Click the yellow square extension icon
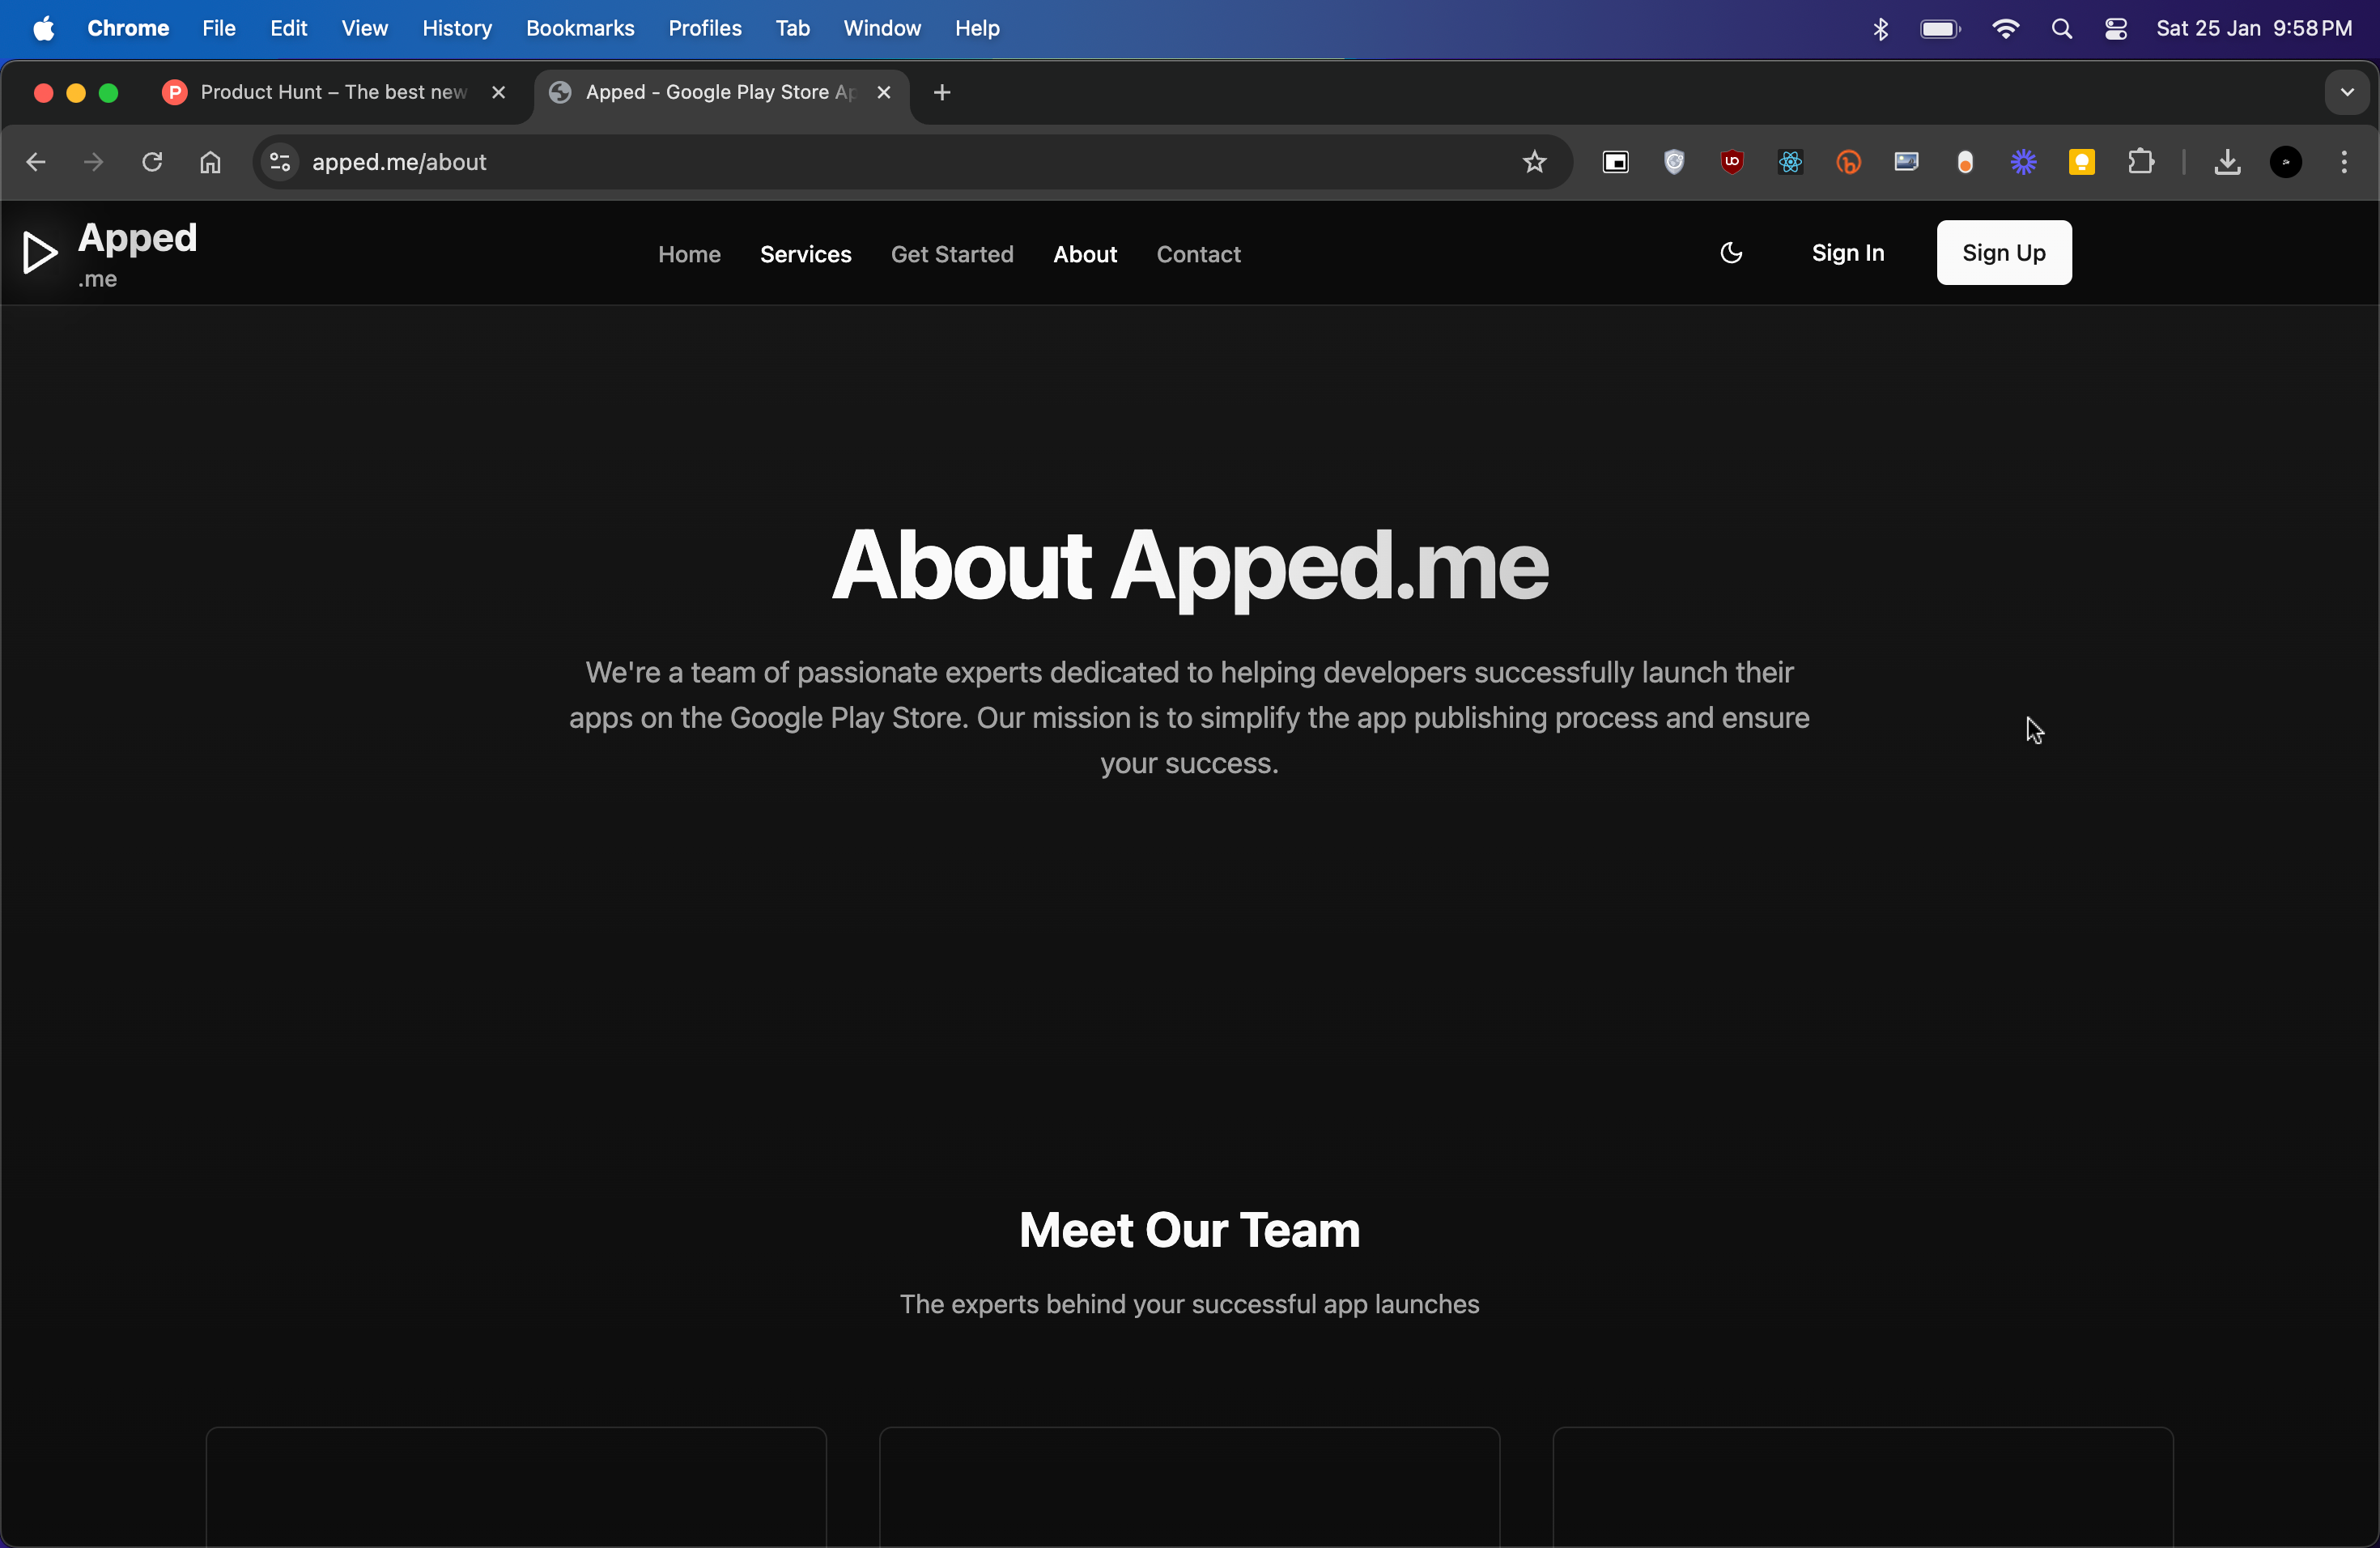2380x1548 pixels. [2082, 162]
